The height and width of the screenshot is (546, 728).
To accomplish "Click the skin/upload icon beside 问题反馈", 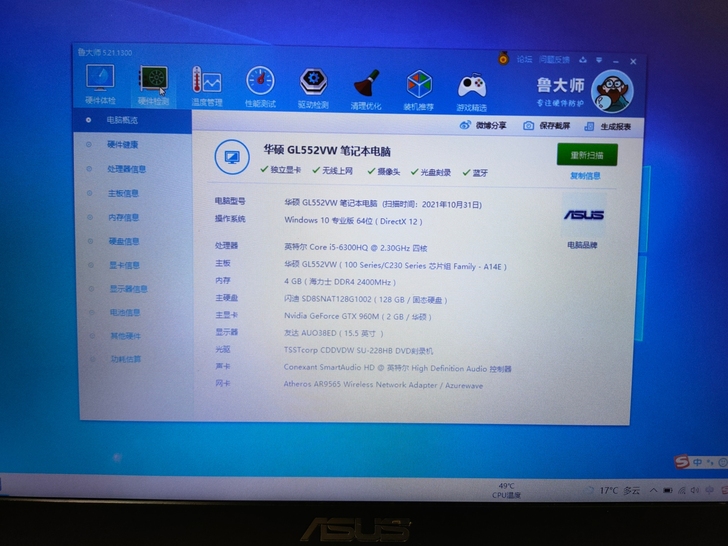I will [583, 60].
